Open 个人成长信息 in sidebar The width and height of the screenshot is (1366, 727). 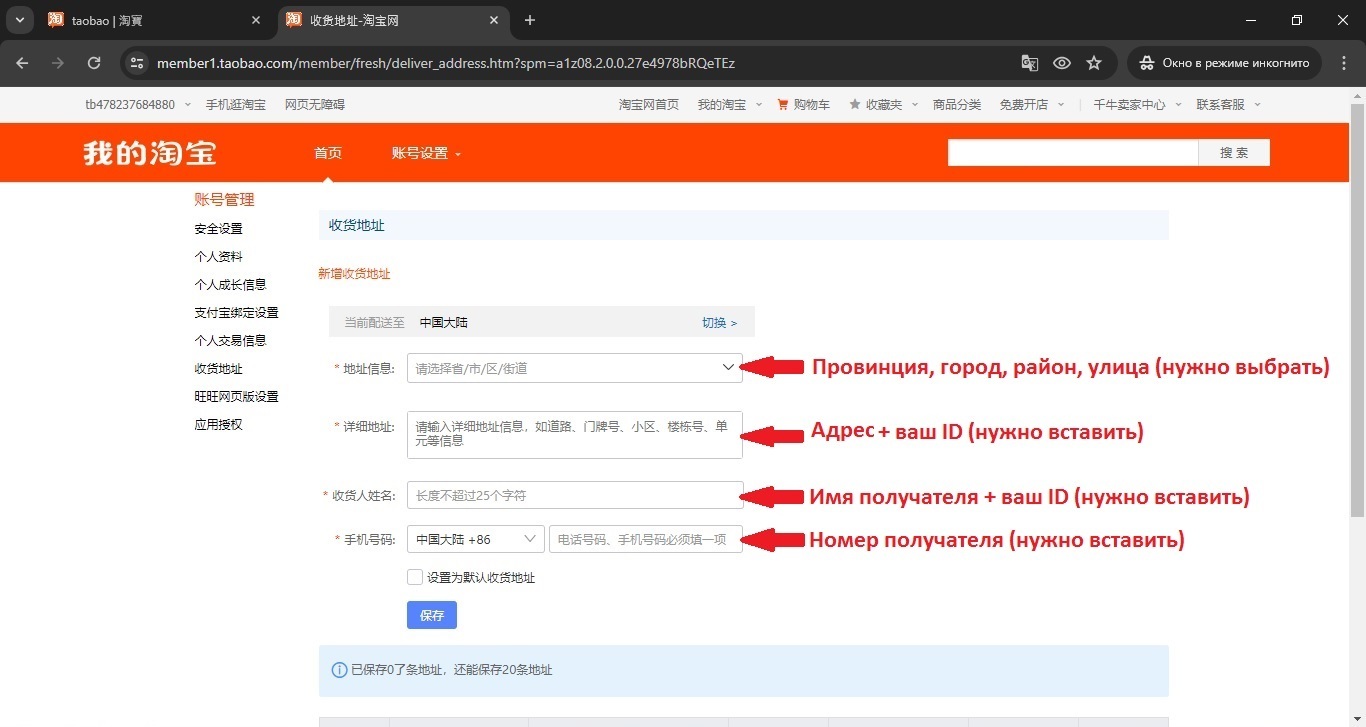coord(231,284)
